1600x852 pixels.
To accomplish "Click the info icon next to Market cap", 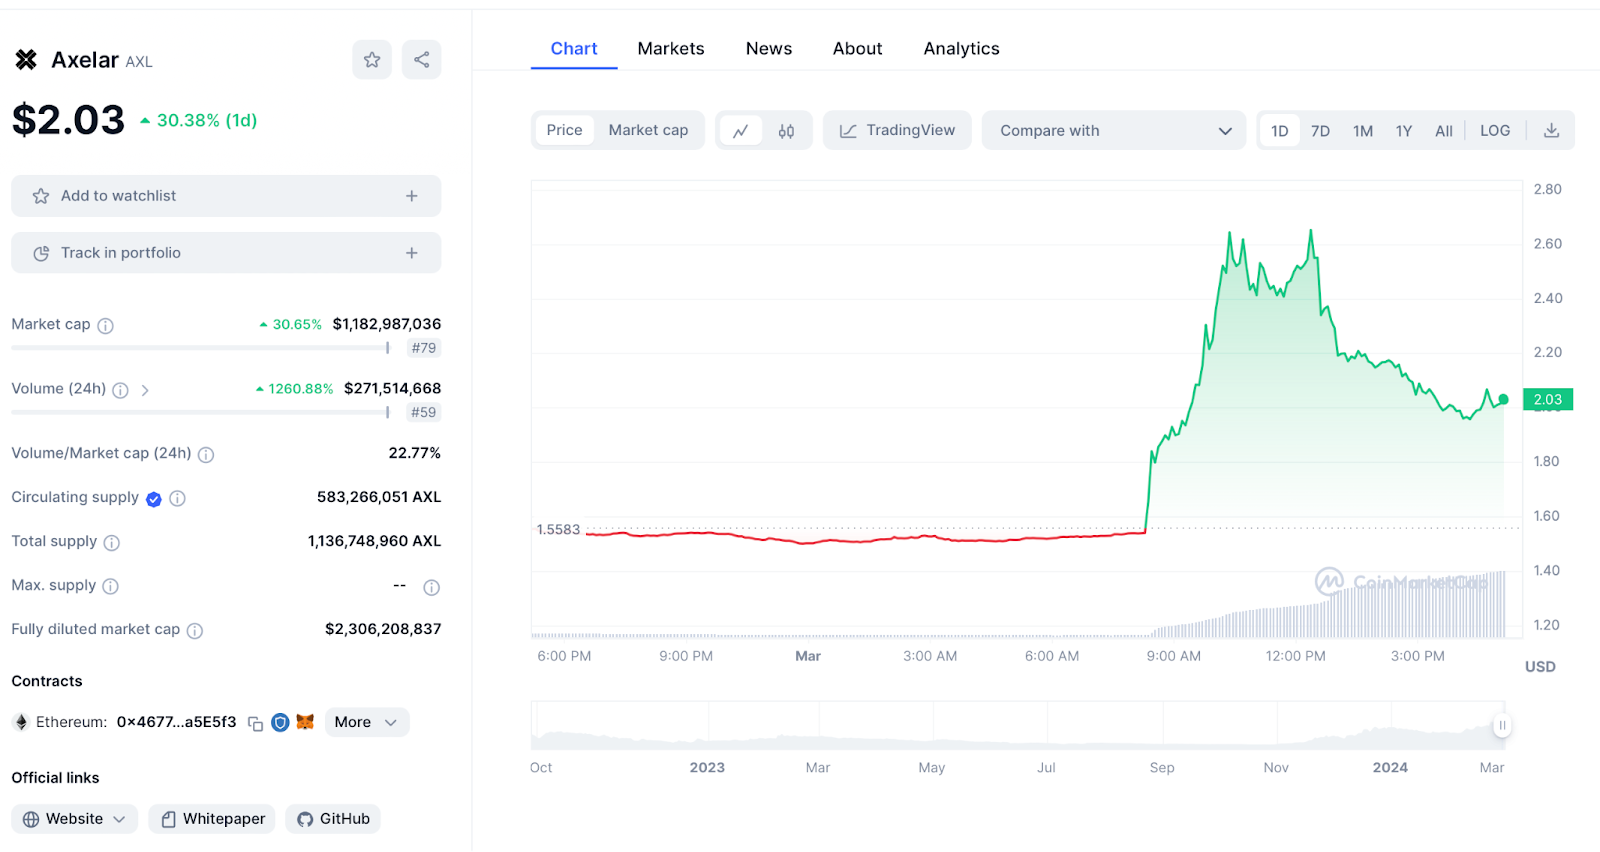I will [x=106, y=325].
